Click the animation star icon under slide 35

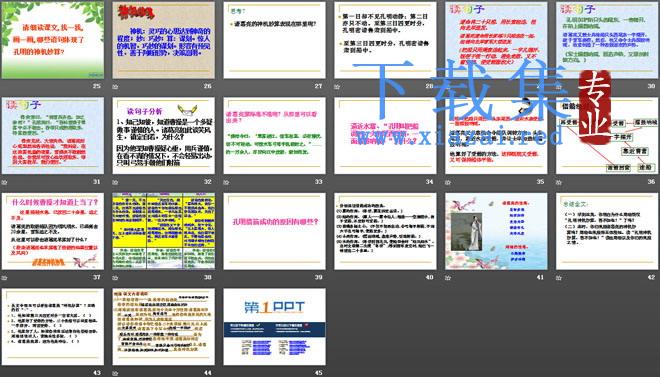tap(448, 182)
